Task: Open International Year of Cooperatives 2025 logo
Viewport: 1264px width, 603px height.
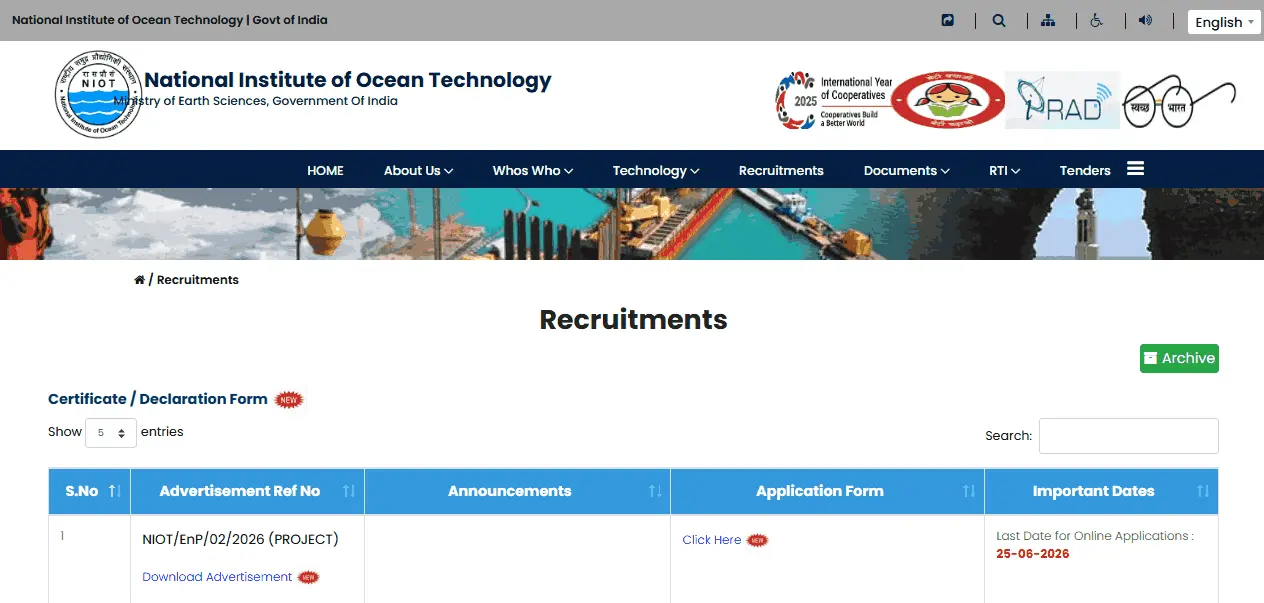Action: pyautogui.click(x=834, y=100)
